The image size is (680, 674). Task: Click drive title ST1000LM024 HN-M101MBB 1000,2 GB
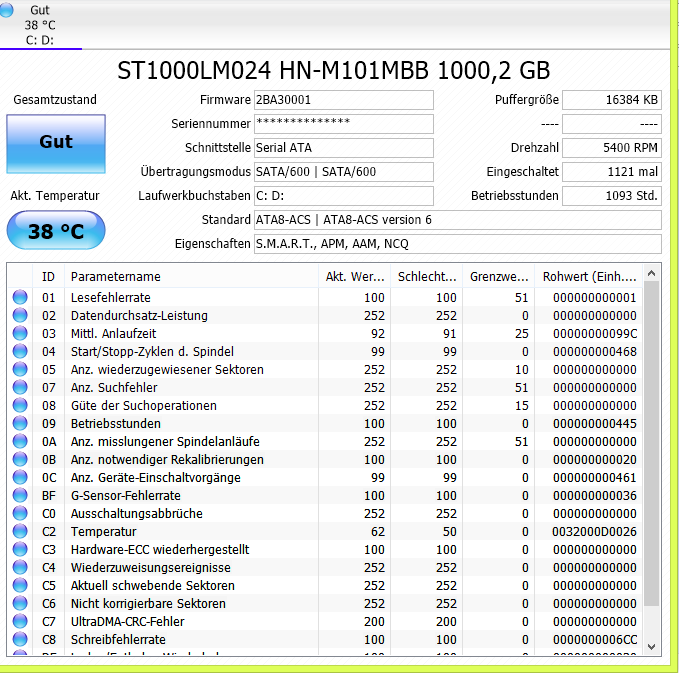[333, 70]
